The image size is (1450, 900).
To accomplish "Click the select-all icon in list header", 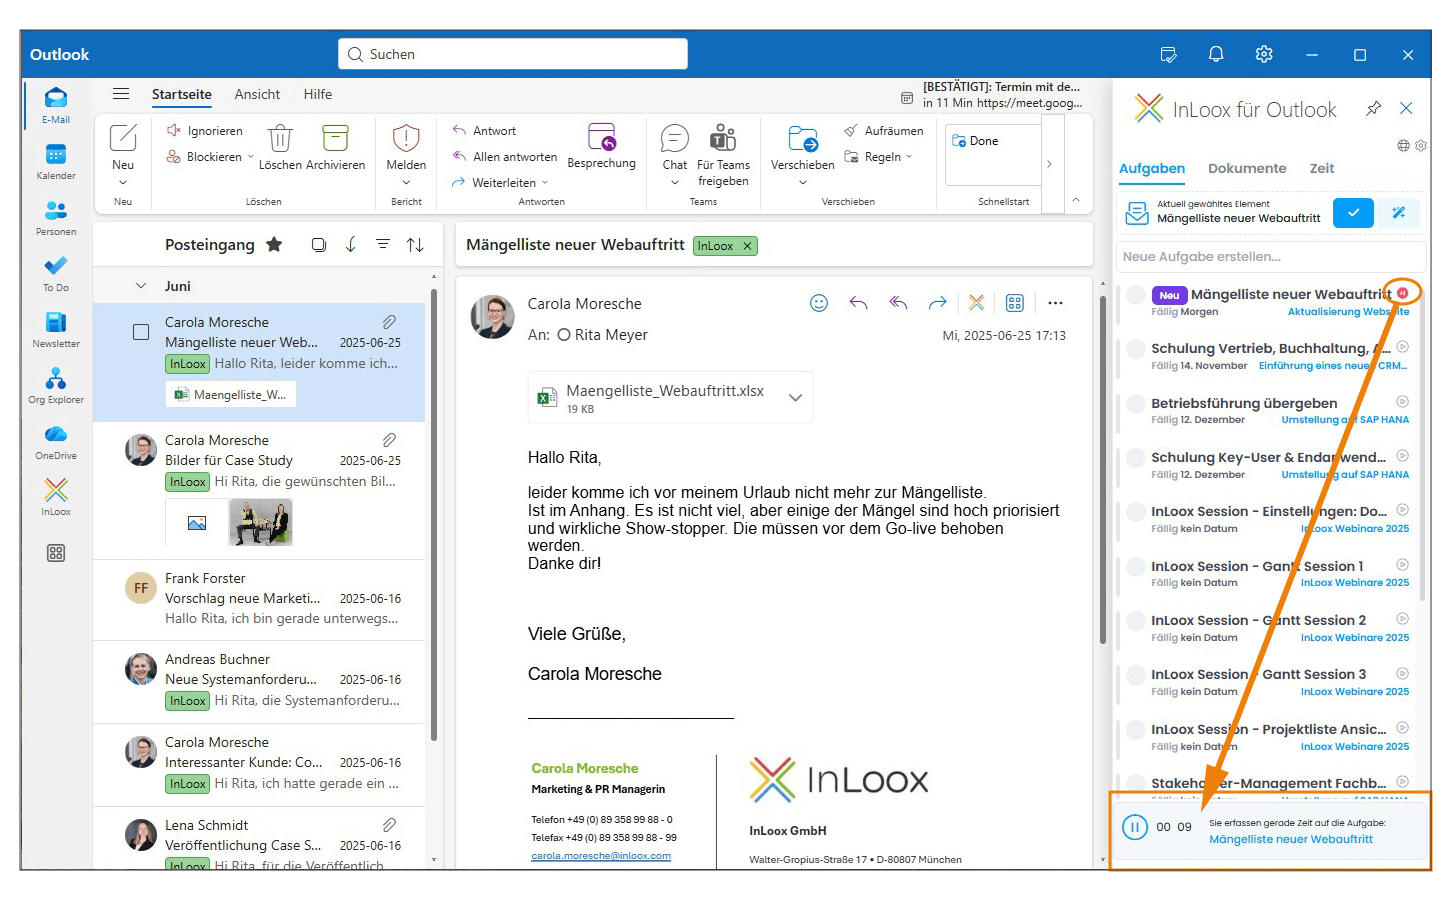I will (x=319, y=245).
